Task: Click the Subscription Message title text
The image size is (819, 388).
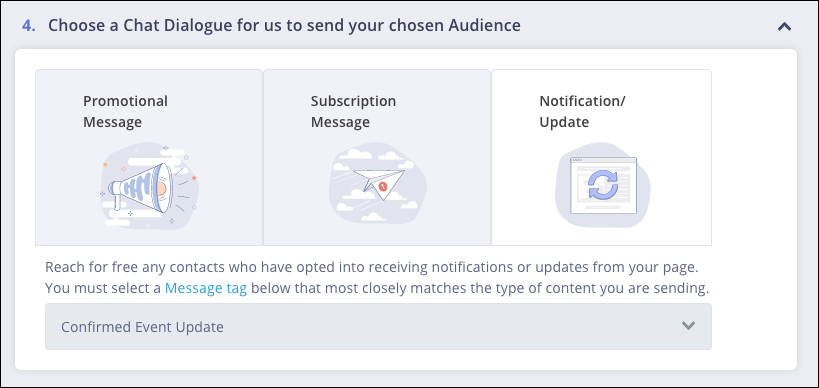Action: pos(353,111)
